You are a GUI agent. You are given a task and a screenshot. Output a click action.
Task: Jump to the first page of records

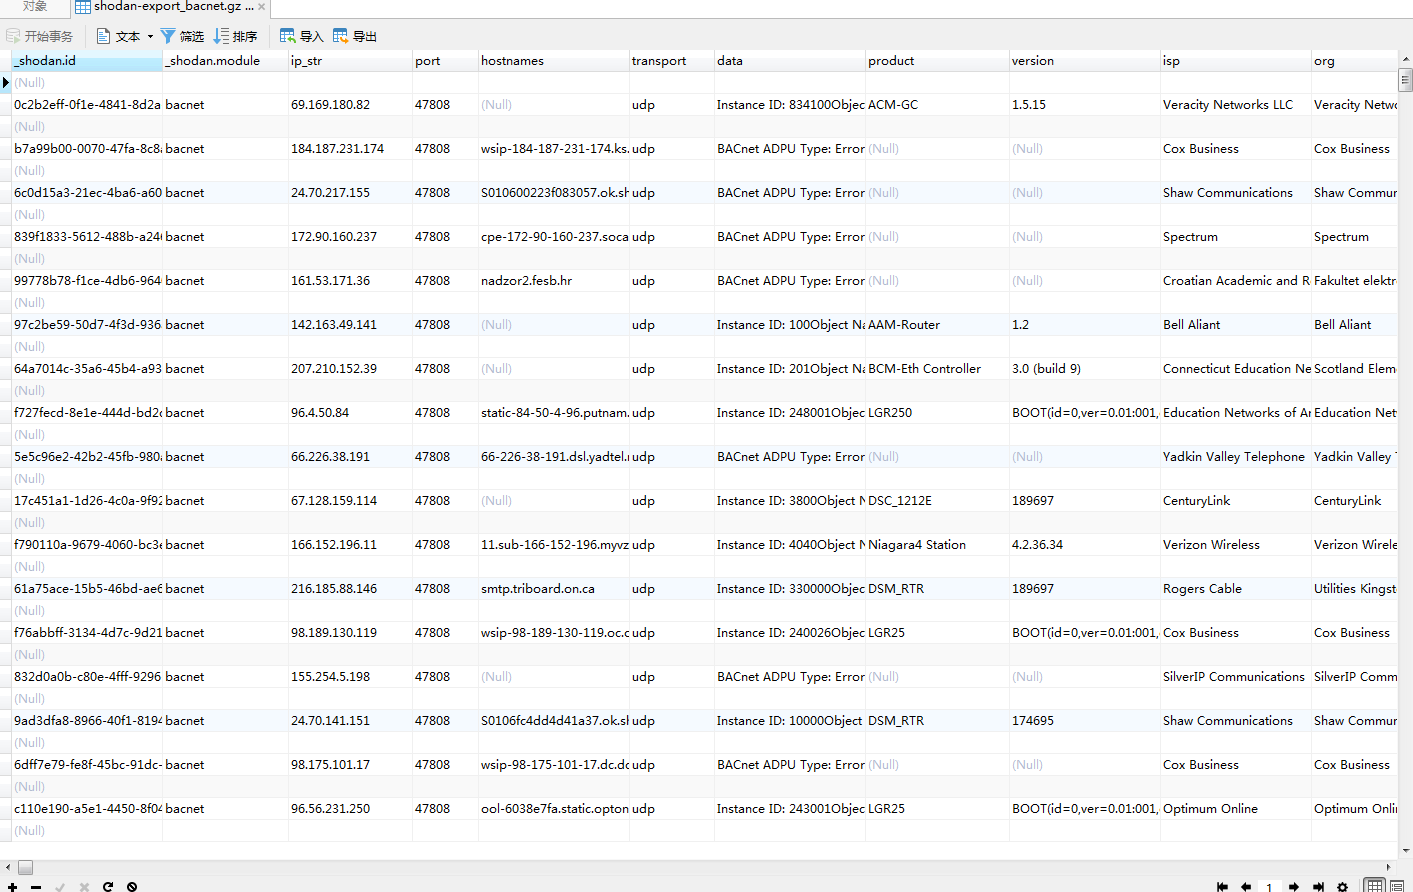[1222, 886]
